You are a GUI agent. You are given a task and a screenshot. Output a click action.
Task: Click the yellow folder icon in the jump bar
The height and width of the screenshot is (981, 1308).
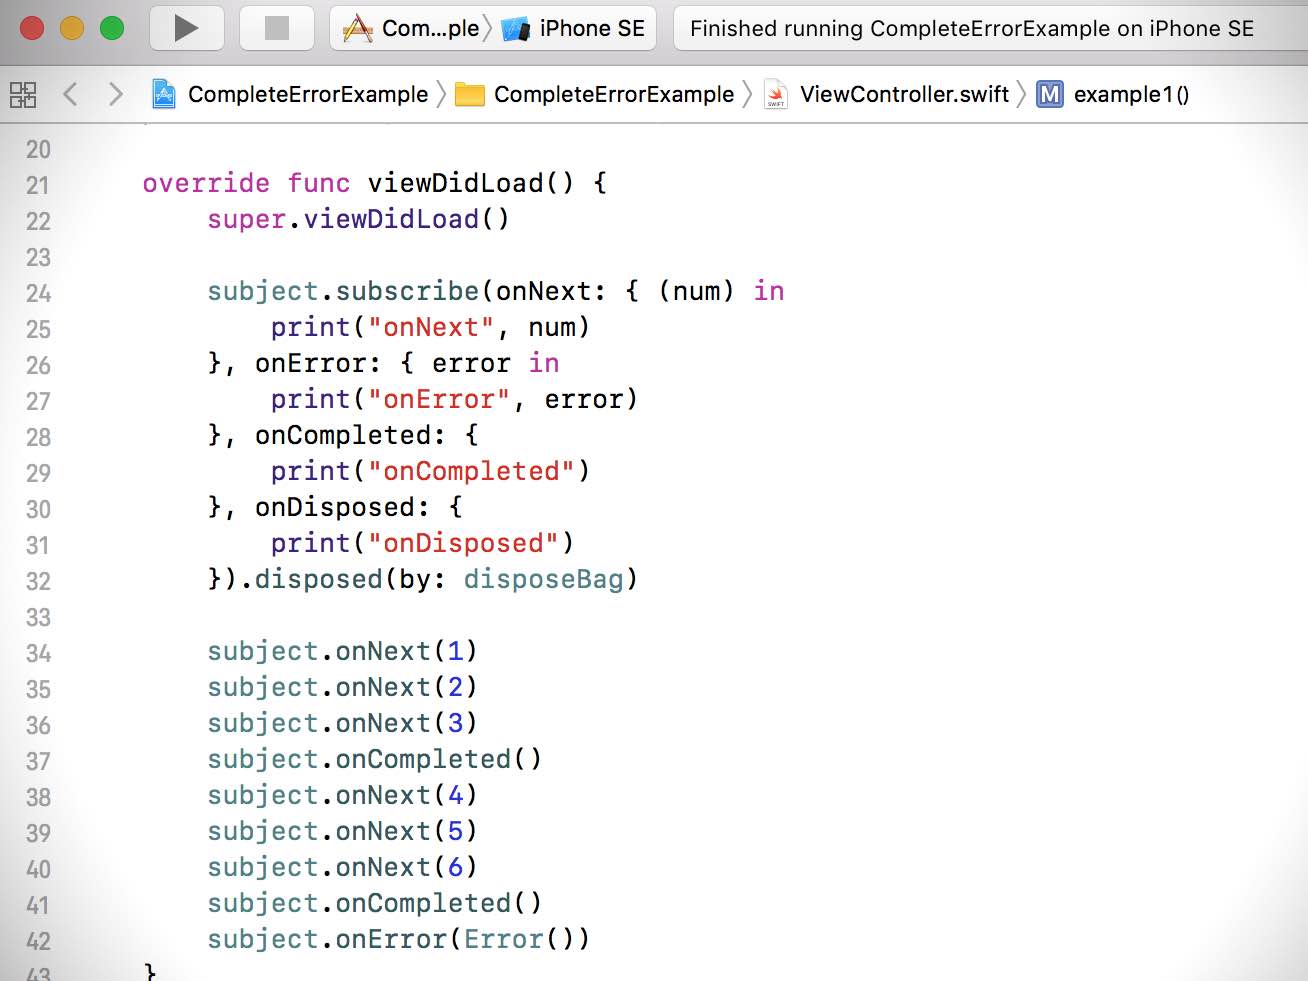point(470,94)
